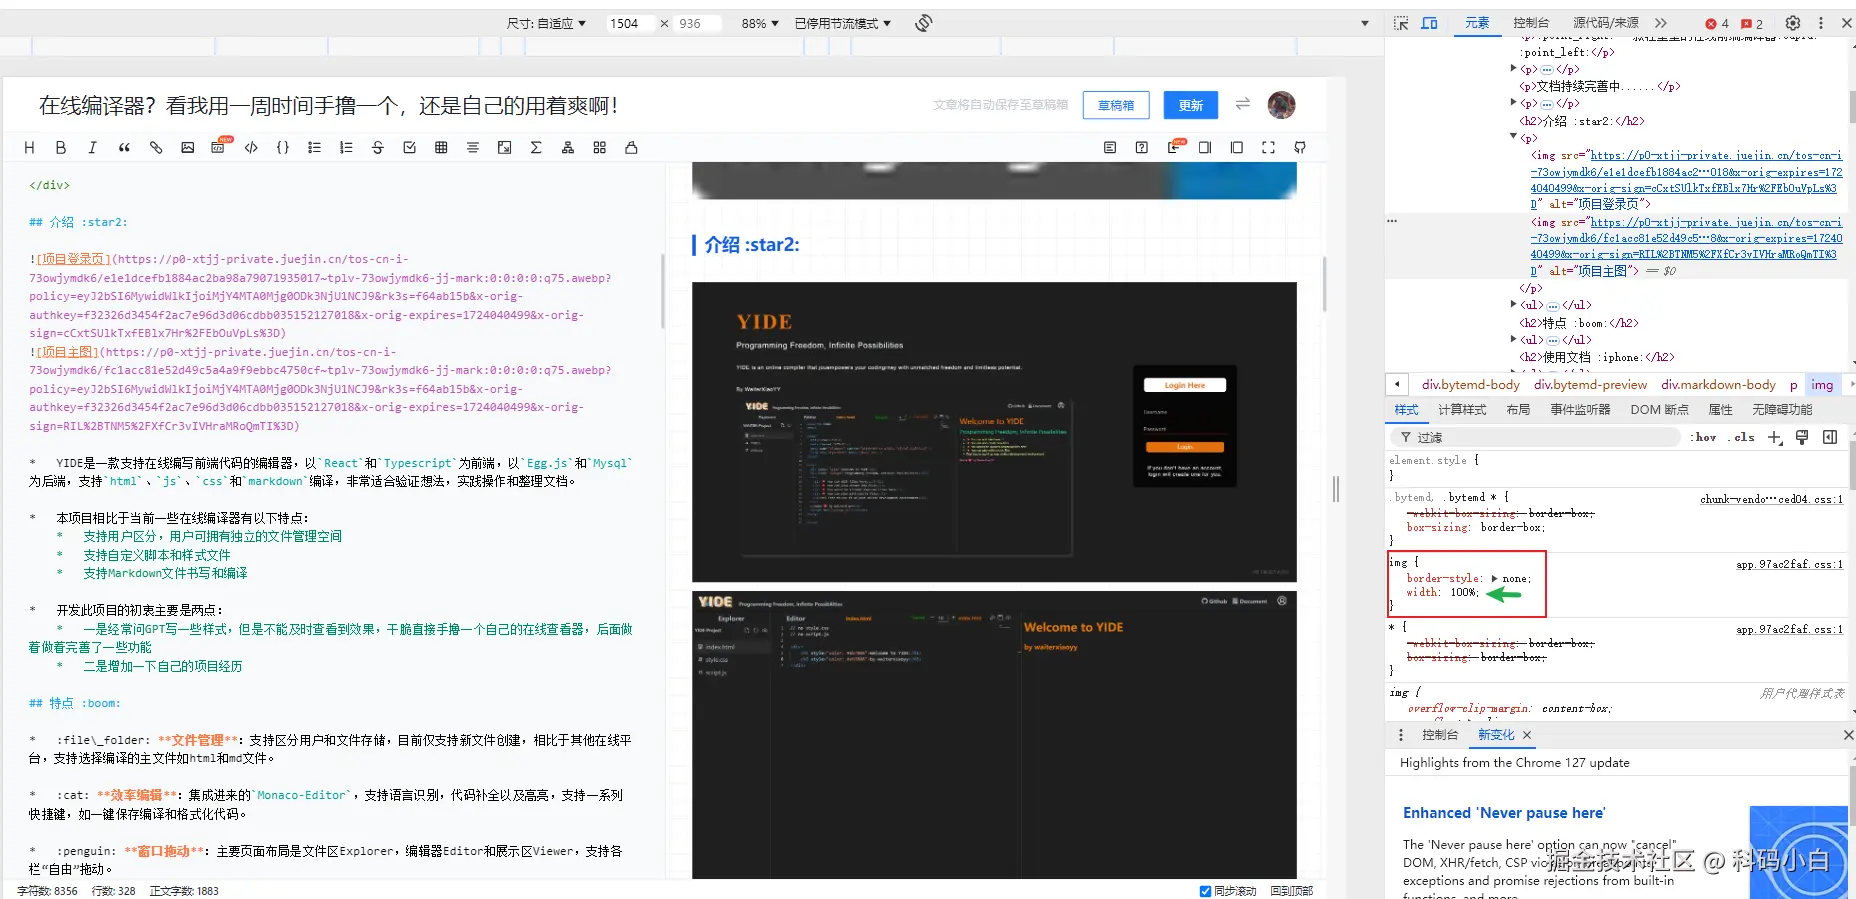Expand the border-style shorthand triangle
This screenshot has width=1856, height=899.
point(1495,578)
